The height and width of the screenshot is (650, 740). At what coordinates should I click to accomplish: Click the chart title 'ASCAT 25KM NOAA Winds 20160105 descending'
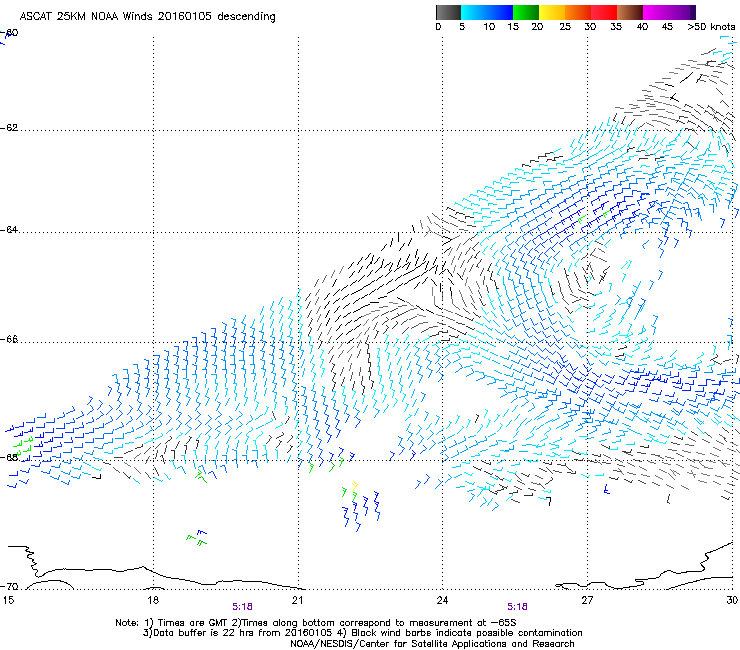pos(147,16)
